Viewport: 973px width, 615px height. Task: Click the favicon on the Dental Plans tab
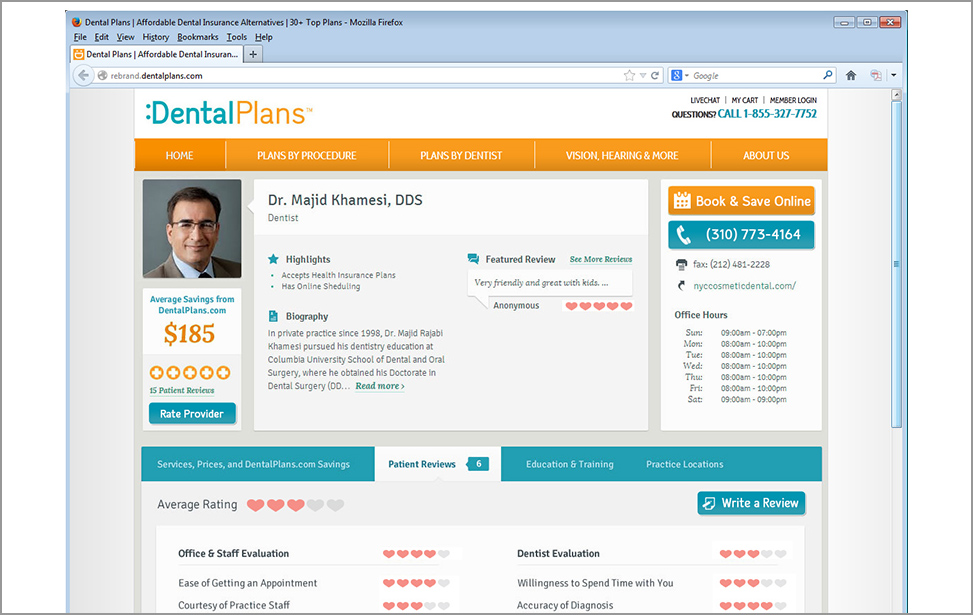79,54
